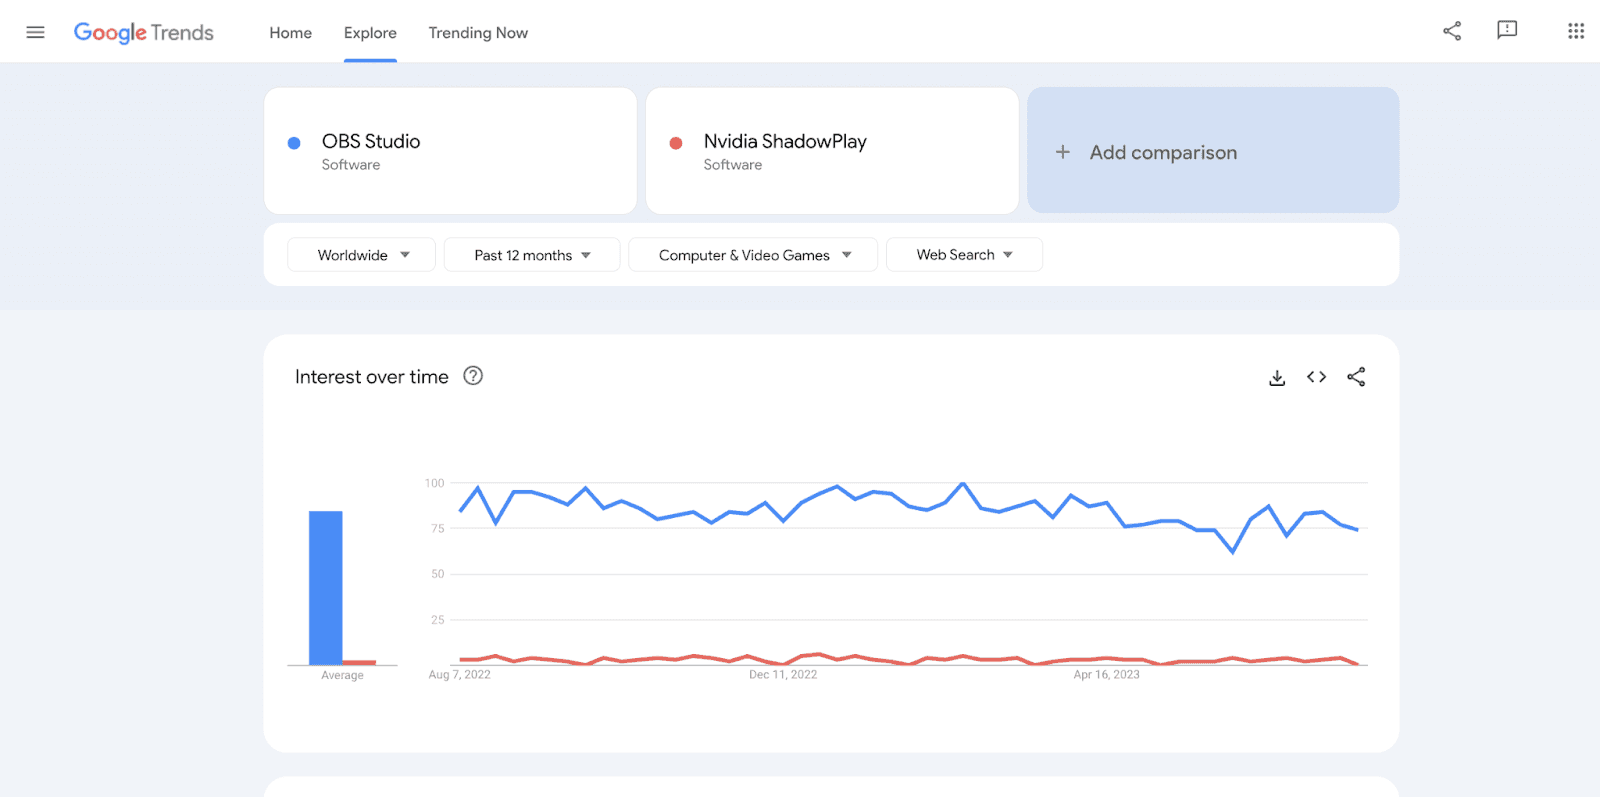Viewport: 1600px width, 797px height.
Task: Open the Google apps grid
Action: [1576, 31]
